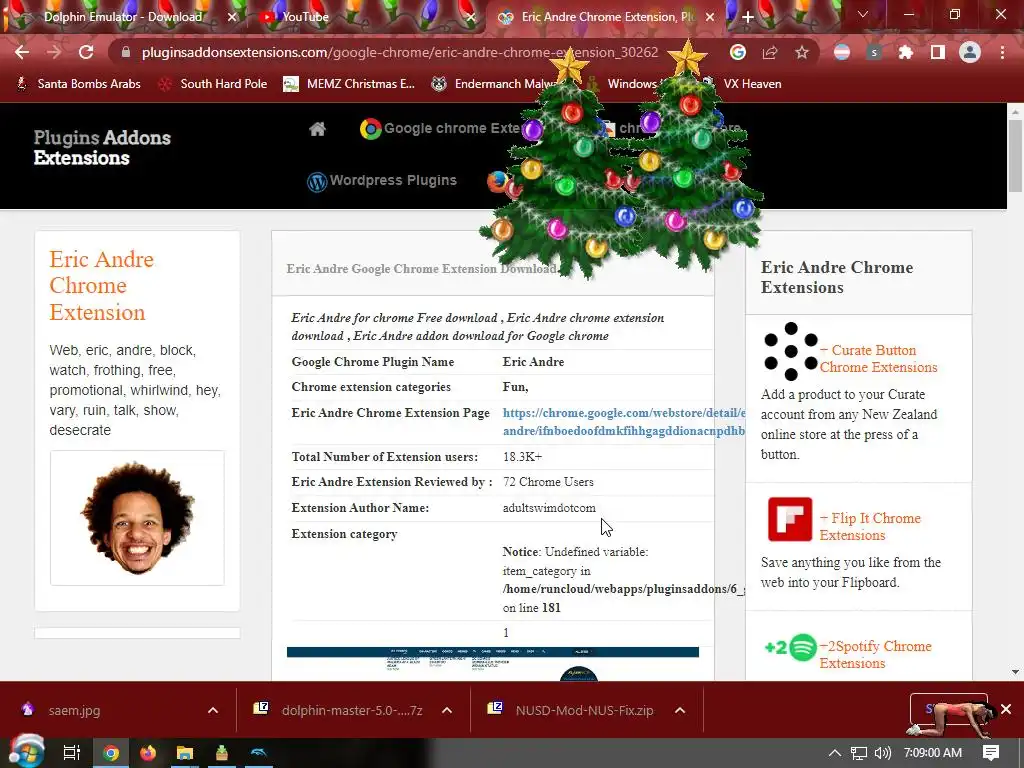Open the Dolphin emulator taskbar icon
Viewport: 1024px width, 768px height.
259,753
